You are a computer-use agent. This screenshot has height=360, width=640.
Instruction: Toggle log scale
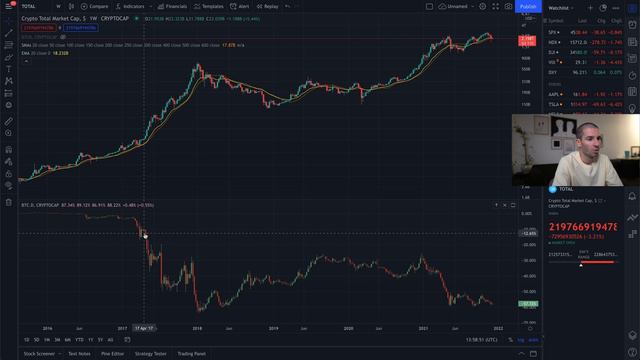tap(521, 340)
